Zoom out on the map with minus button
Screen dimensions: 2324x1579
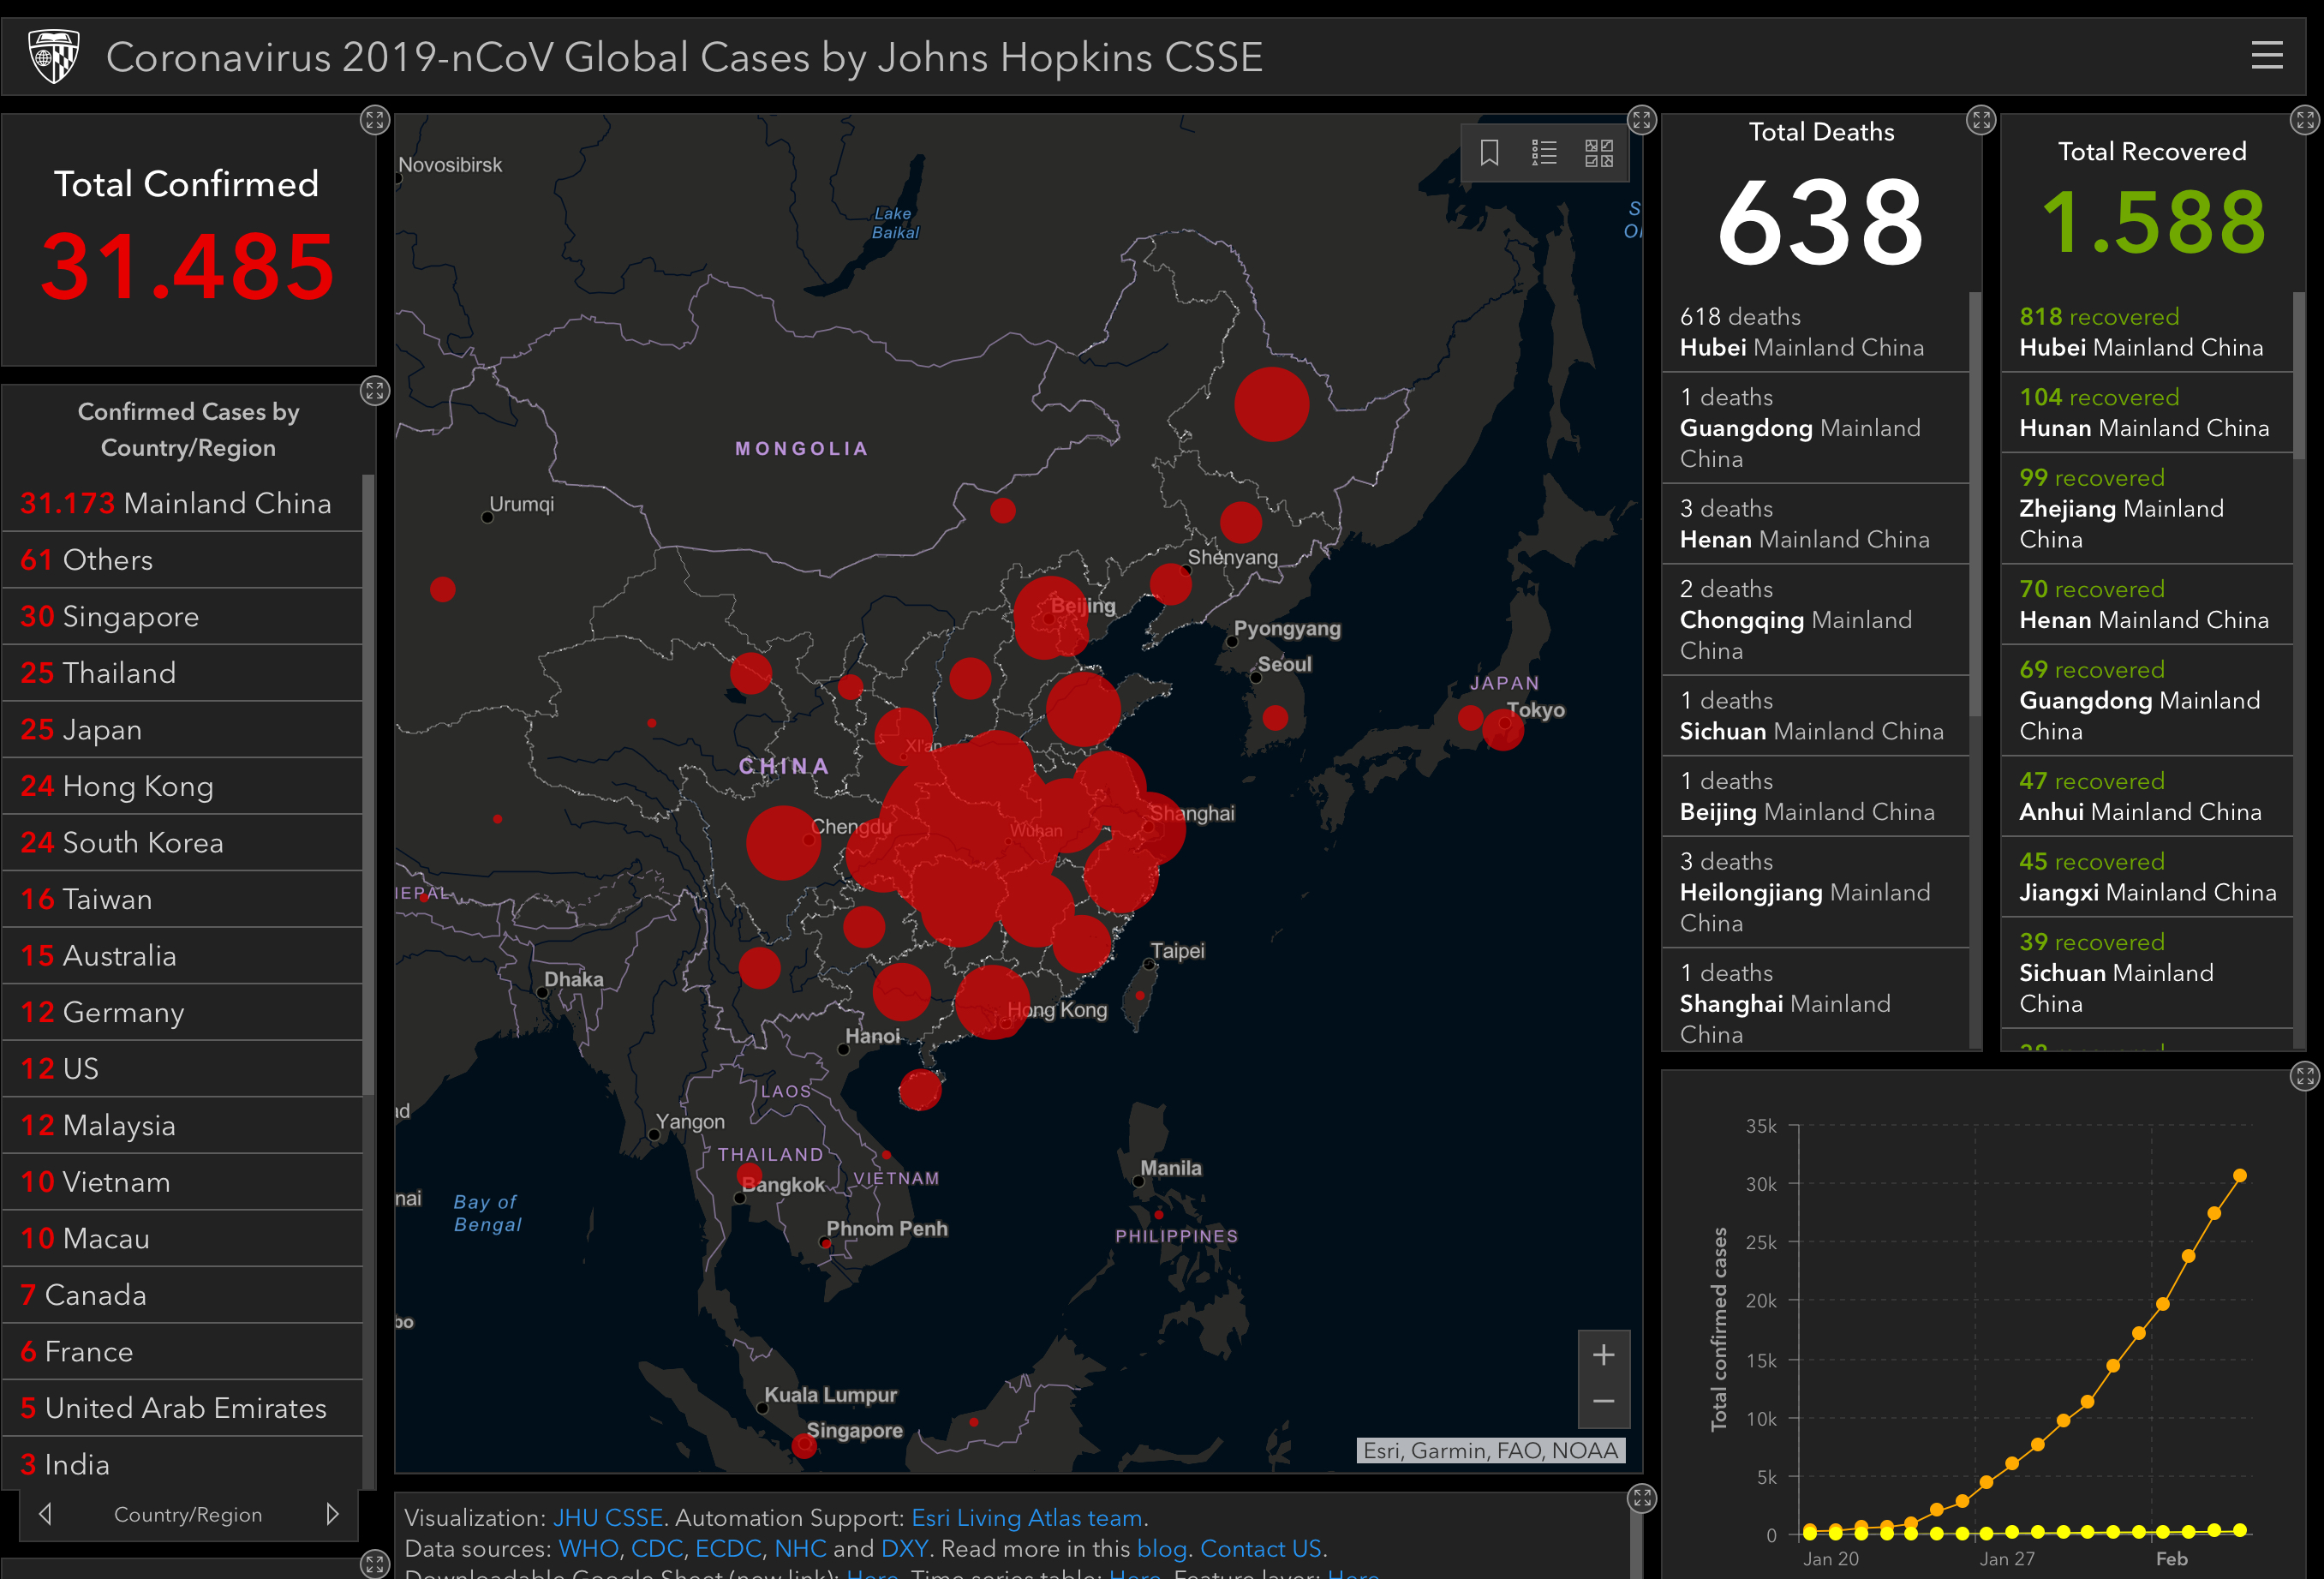point(1603,1402)
